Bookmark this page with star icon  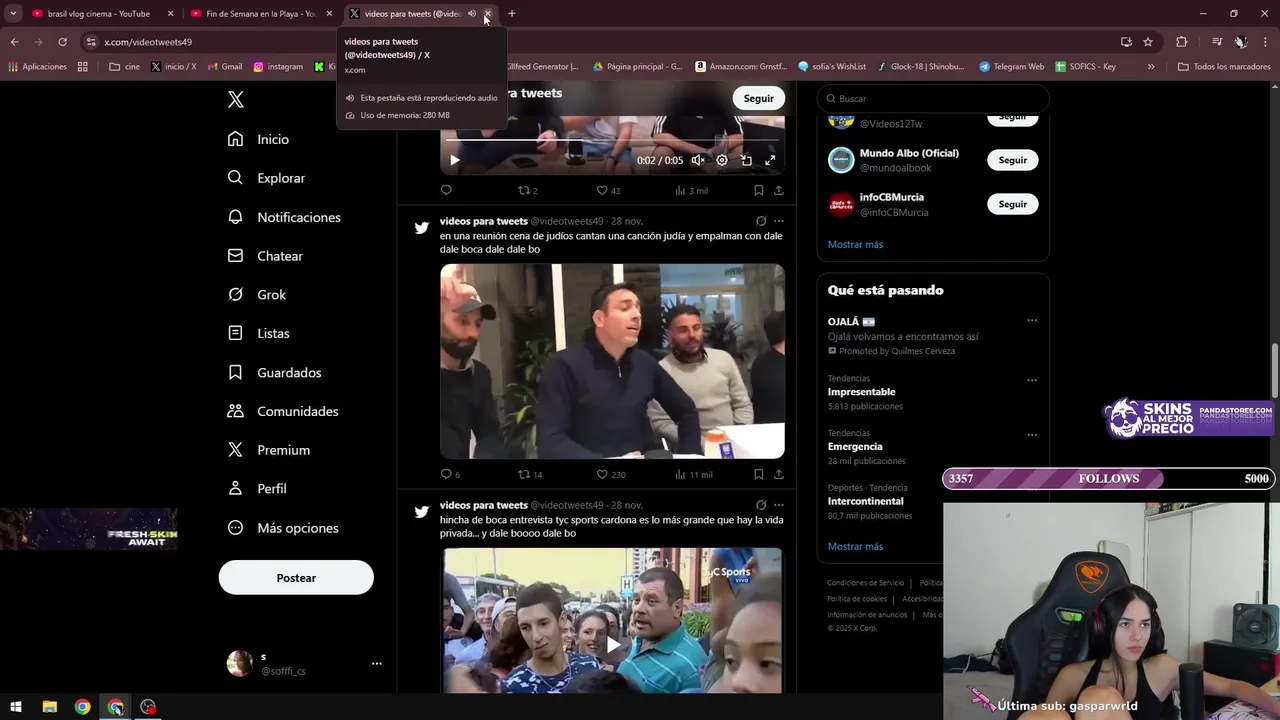tap(1148, 42)
